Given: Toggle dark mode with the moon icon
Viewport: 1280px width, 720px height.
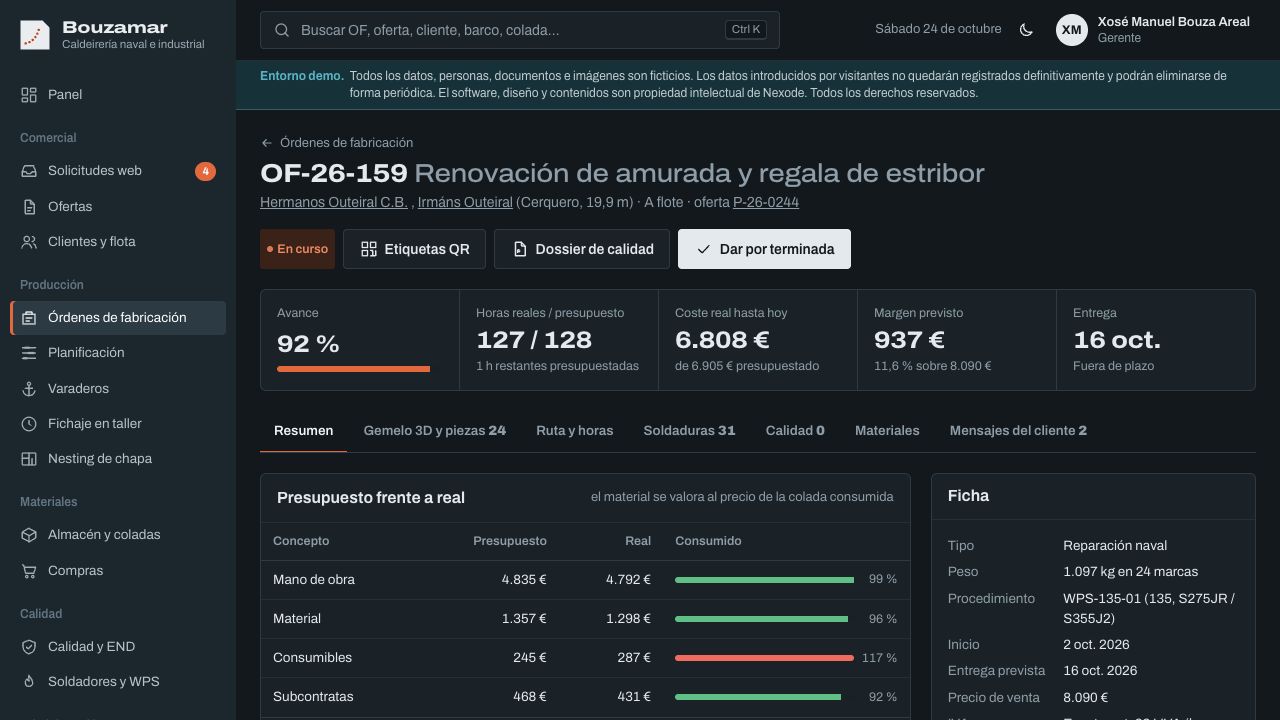Looking at the screenshot, I should [1026, 30].
